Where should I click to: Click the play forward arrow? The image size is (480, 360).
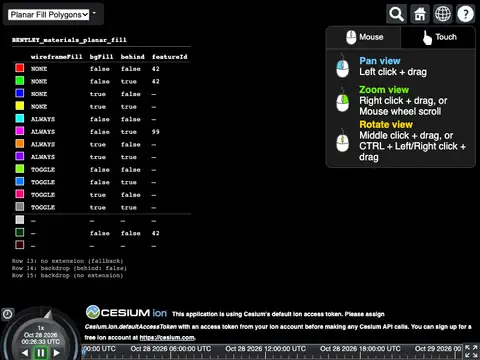pos(57,353)
